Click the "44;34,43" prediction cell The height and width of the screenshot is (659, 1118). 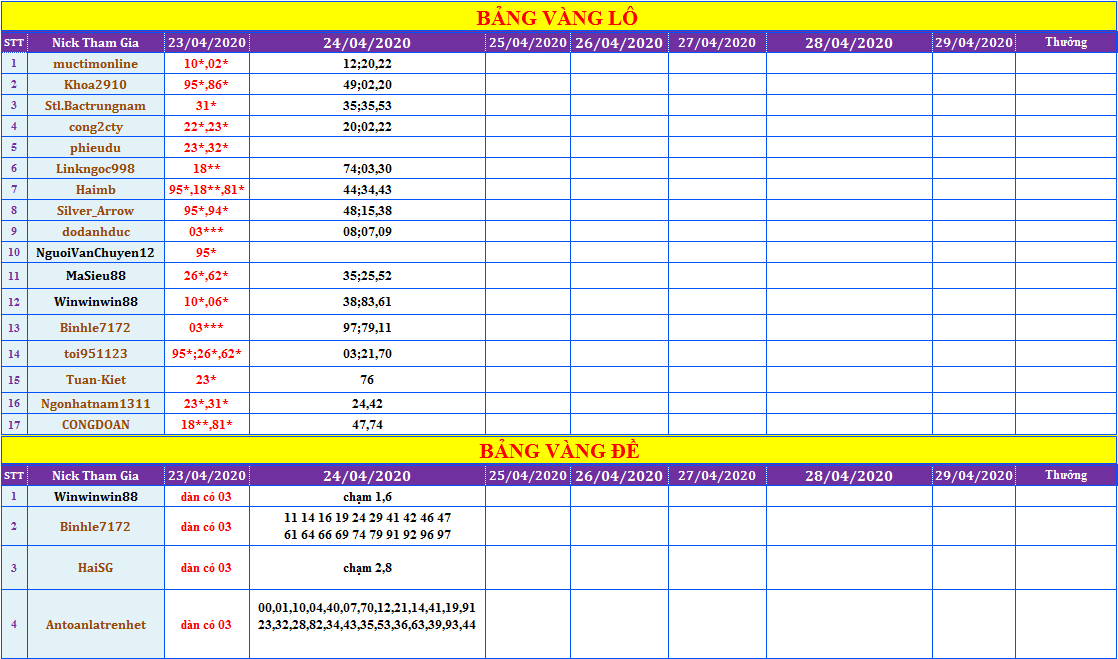point(367,190)
